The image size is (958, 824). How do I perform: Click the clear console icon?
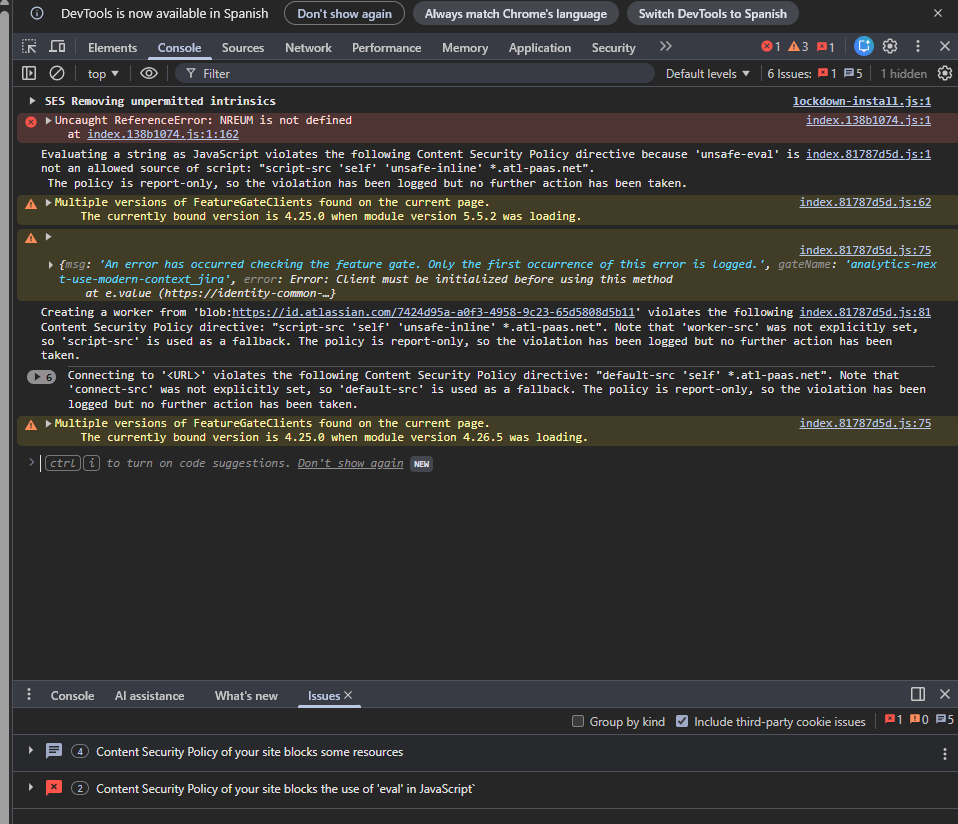pos(57,73)
